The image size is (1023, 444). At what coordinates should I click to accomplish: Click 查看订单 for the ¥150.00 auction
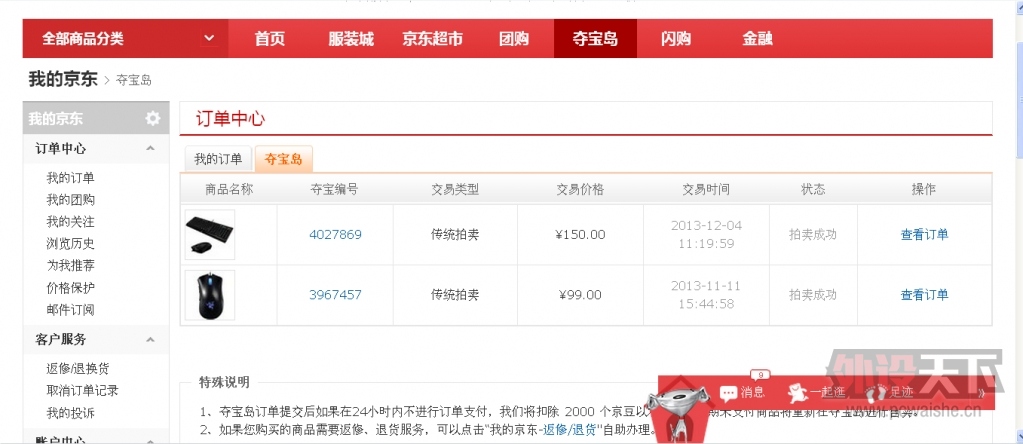924,235
